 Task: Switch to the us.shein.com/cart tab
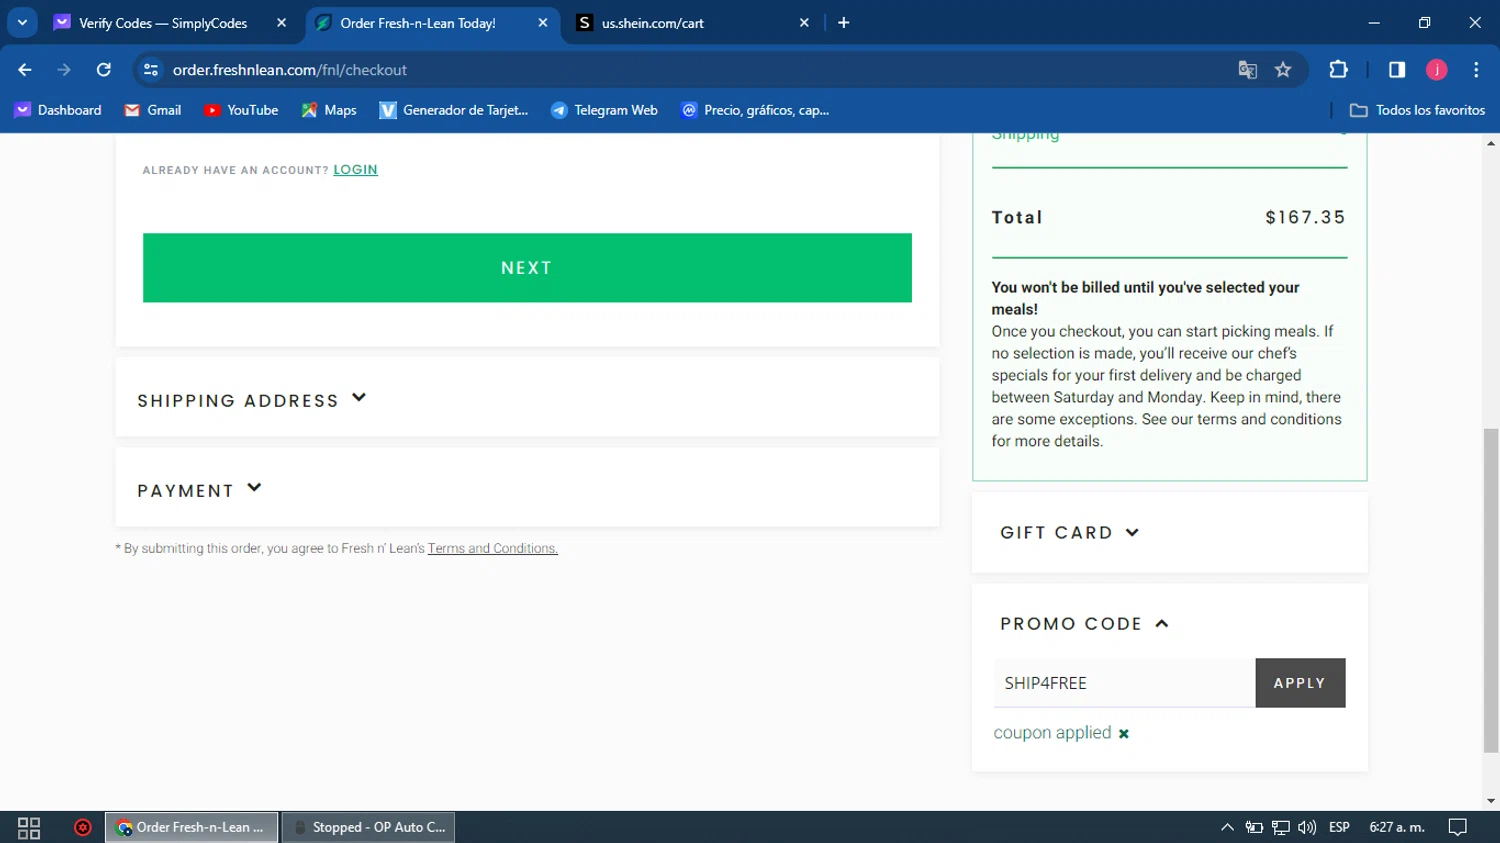point(652,23)
